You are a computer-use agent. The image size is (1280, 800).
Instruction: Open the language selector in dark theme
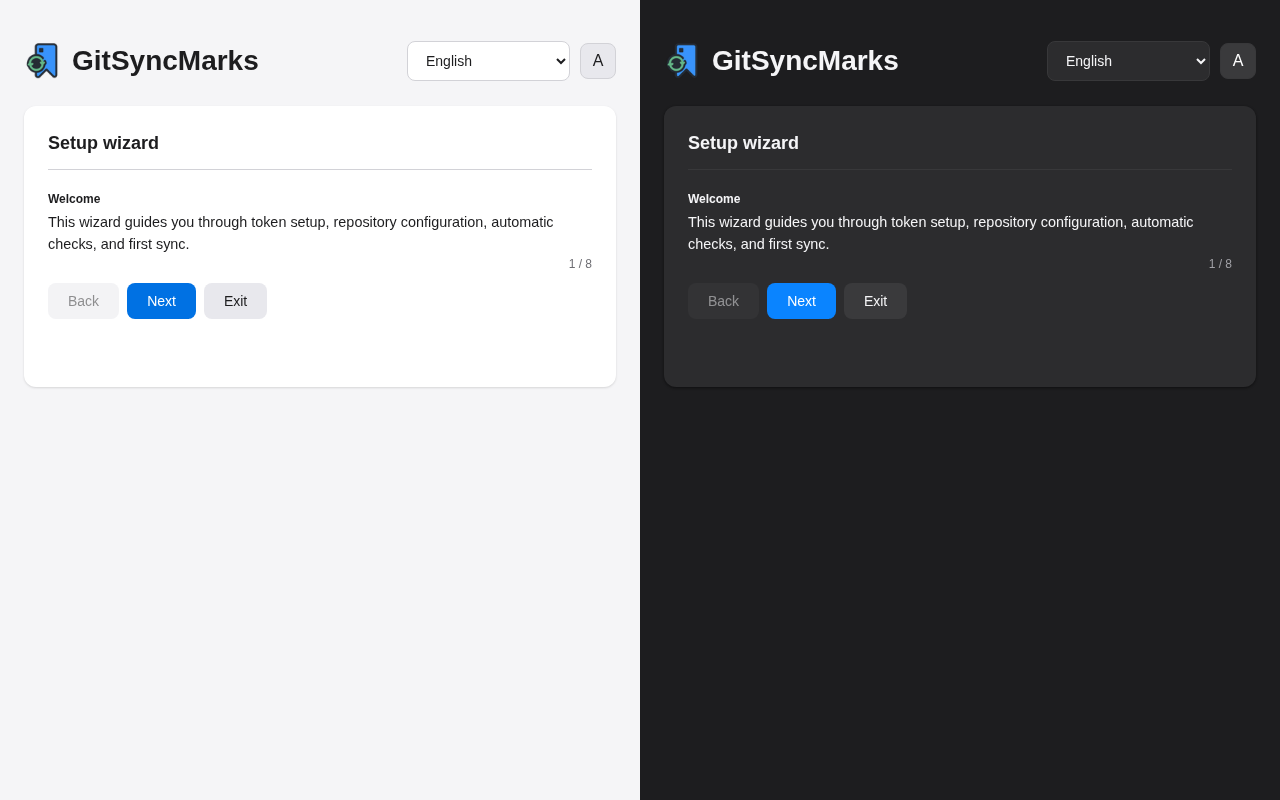(x=1128, y=61)
